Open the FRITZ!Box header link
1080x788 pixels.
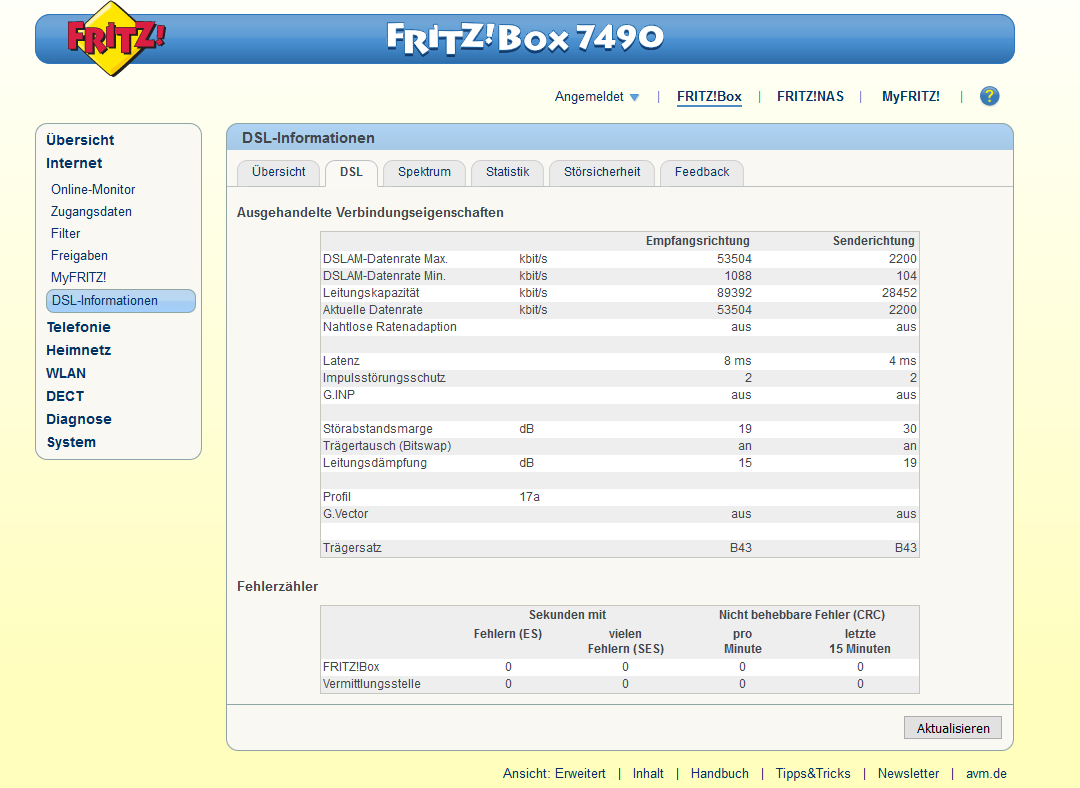click(x=709, y=96)
